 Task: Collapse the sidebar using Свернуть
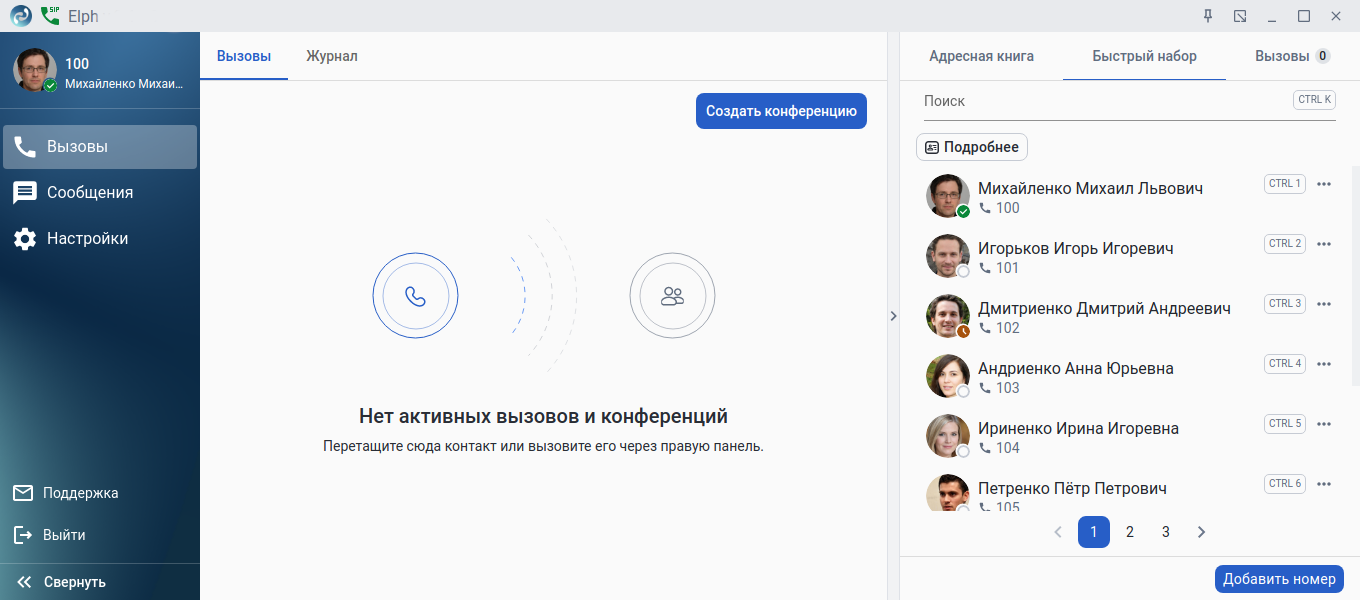click(74, 582)
